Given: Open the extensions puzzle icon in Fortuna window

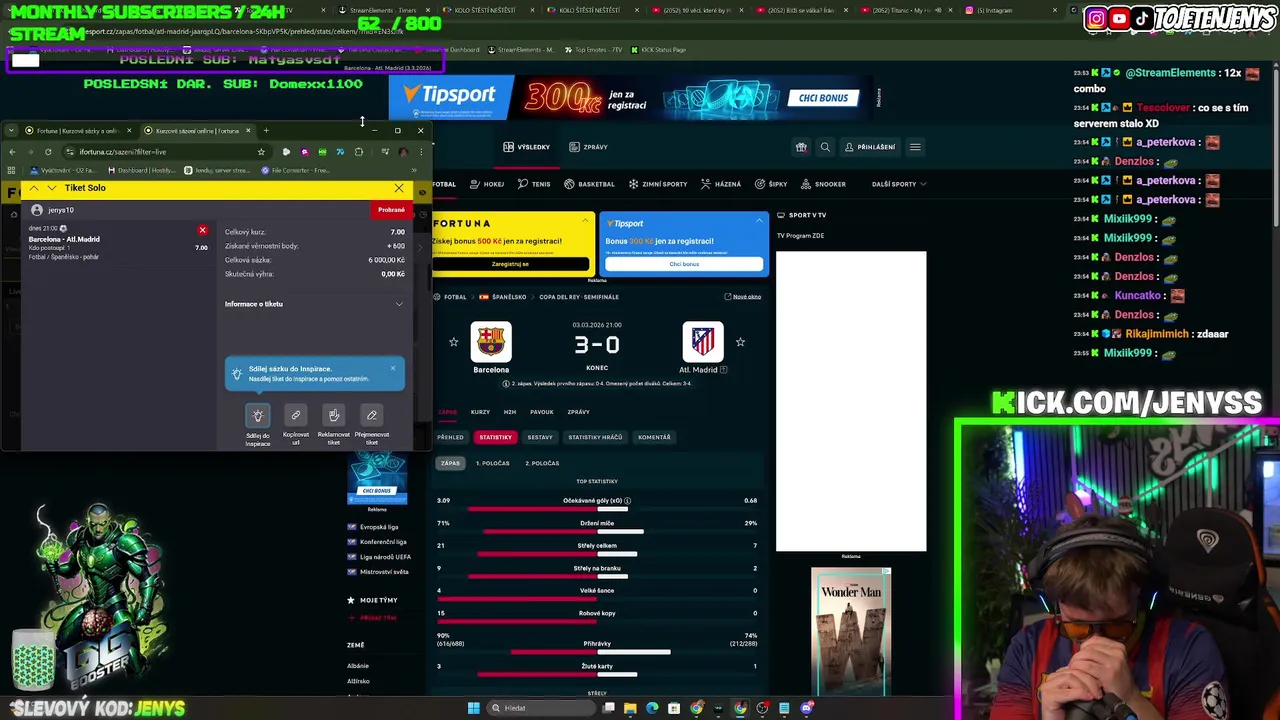Looking at the screenshot, I should [359, 152].
